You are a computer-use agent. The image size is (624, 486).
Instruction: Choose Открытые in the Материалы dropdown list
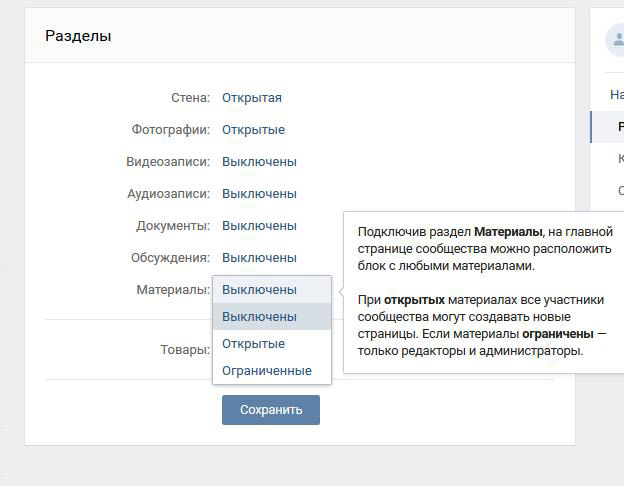click(254, 344)
